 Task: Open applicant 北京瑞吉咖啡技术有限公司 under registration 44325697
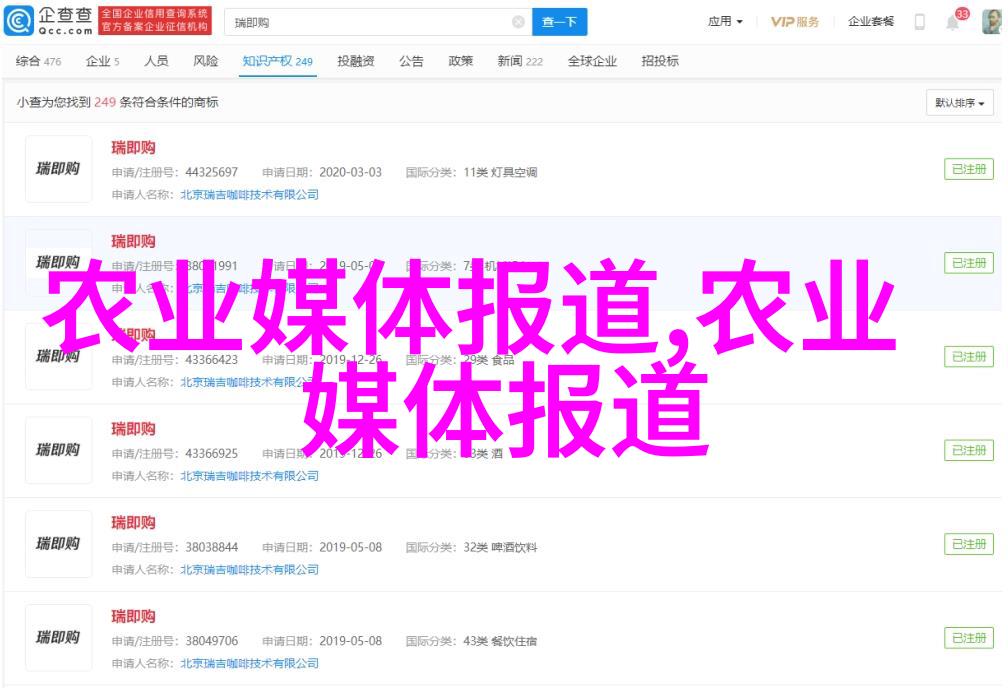(249, 195)
